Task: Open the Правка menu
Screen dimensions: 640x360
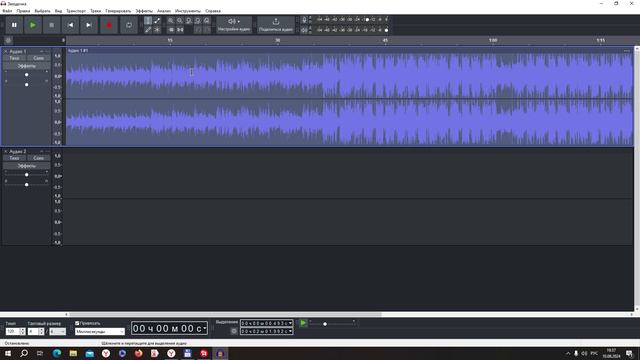Action: pos(23,11)
